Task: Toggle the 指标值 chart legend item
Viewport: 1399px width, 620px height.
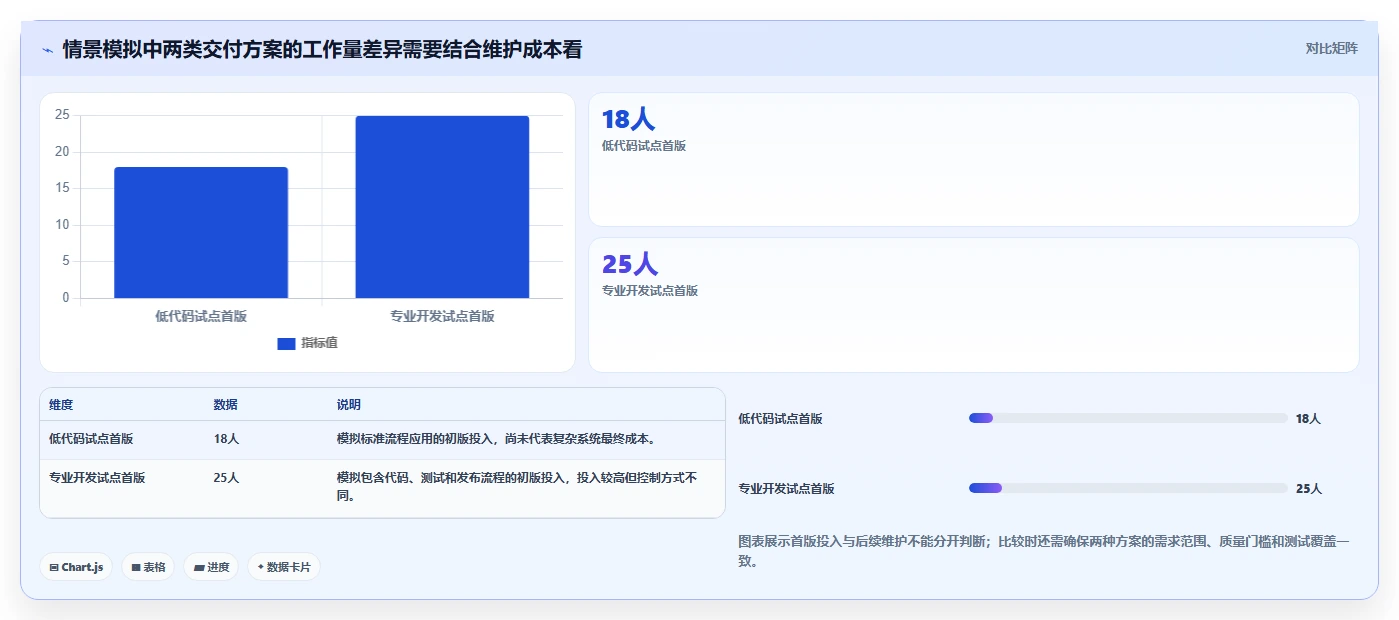Action: (307, 343)
